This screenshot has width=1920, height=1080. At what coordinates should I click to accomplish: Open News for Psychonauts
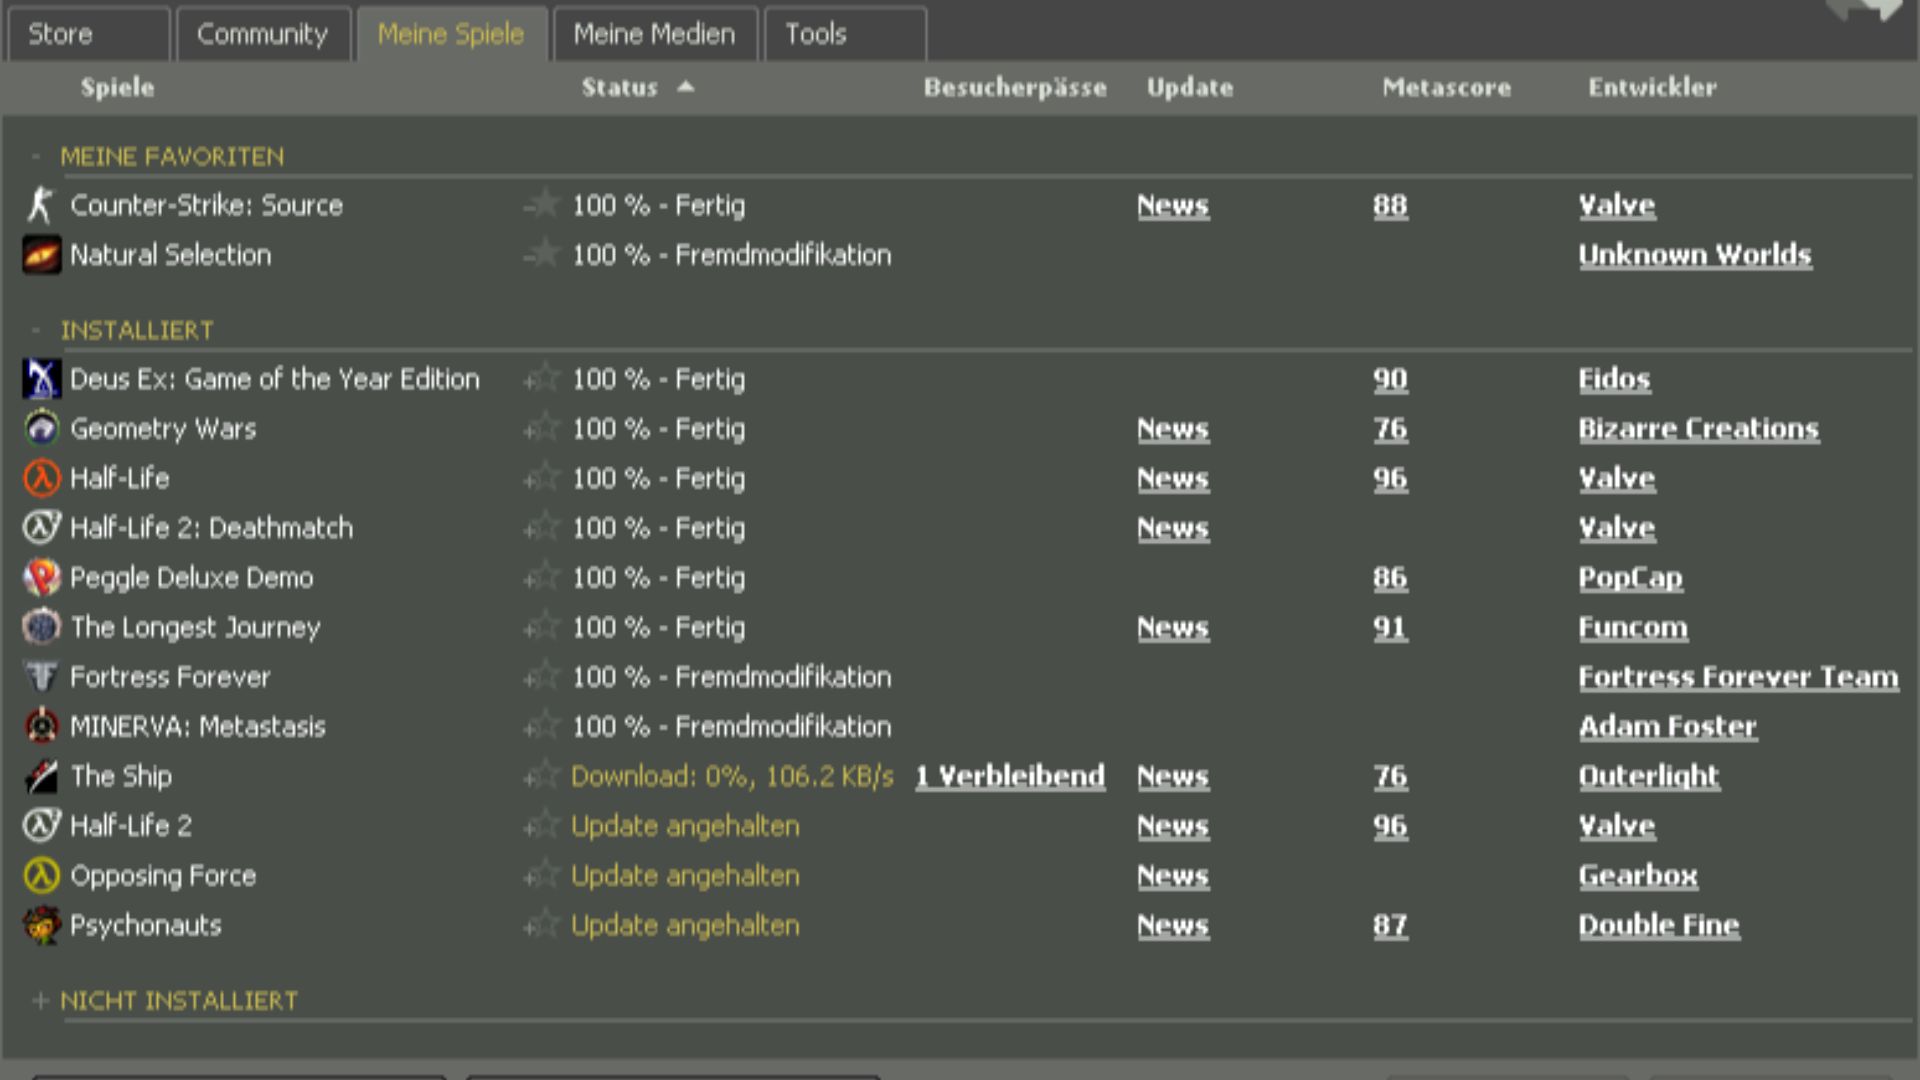tap(1172, 926)
